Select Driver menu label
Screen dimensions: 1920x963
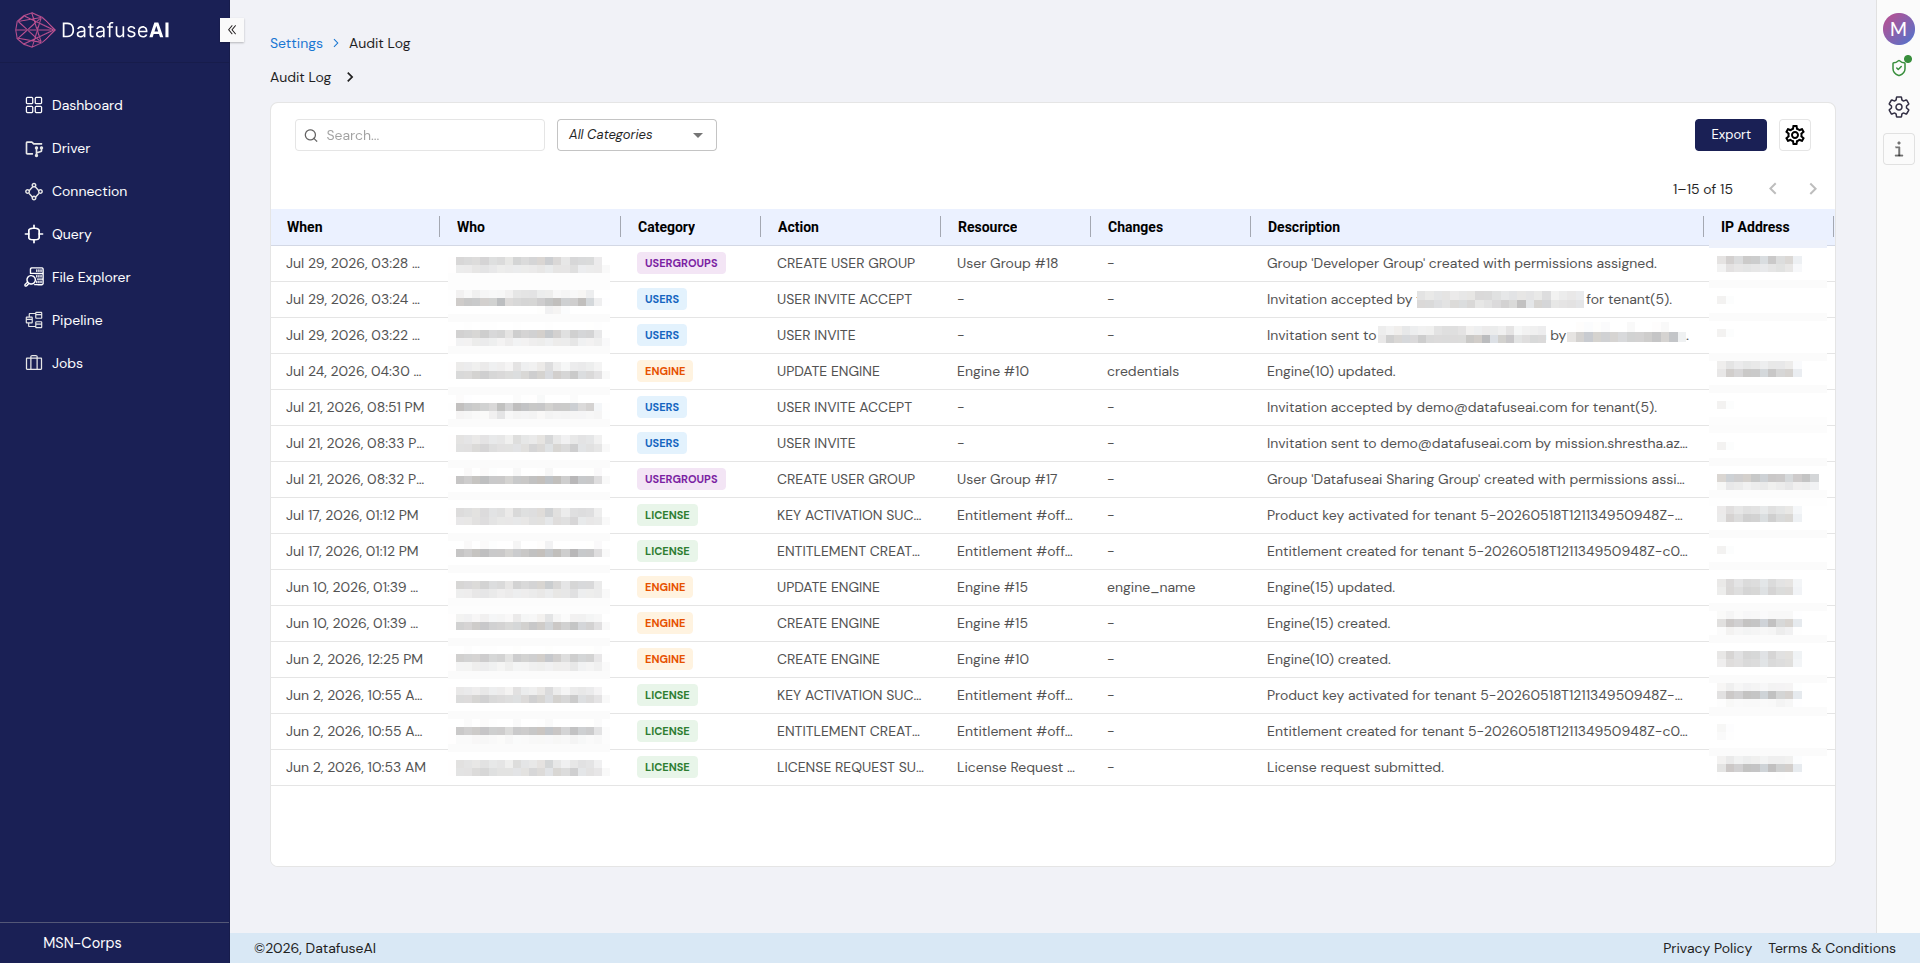[x=71, y=148]
